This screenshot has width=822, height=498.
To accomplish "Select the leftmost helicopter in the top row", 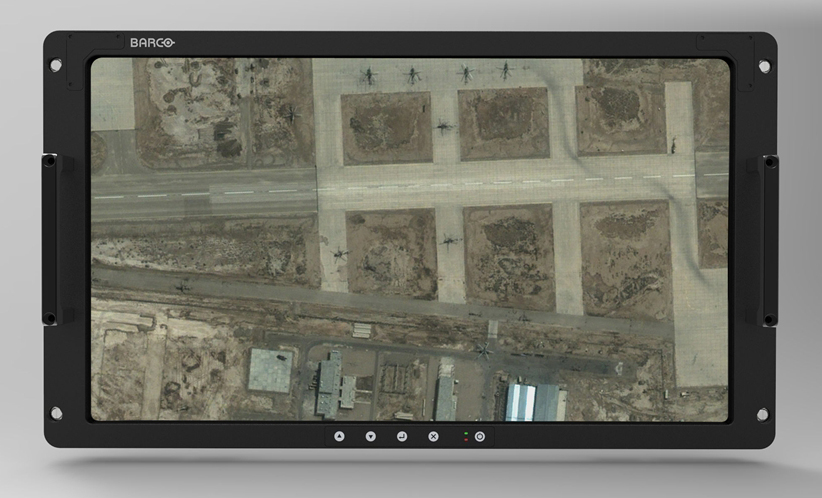I will (369, 75).
